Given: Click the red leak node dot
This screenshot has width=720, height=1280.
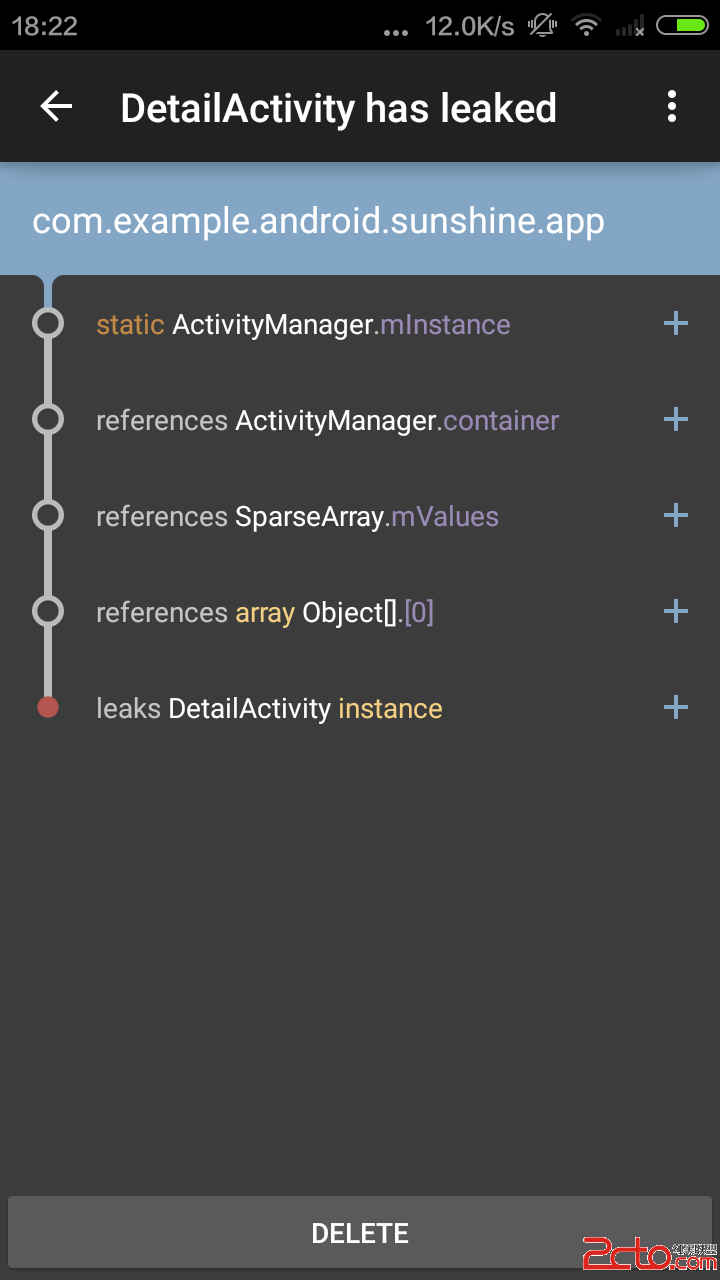Looking at the screenshot, I should 48,707.
